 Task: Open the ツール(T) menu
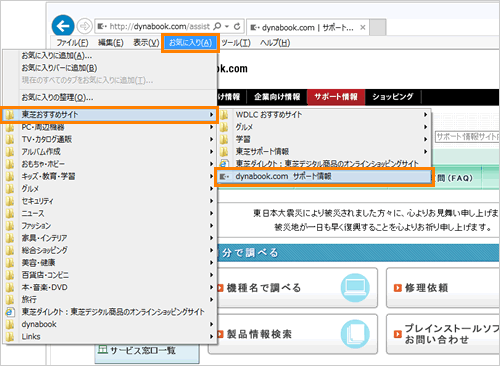(236, 43)
